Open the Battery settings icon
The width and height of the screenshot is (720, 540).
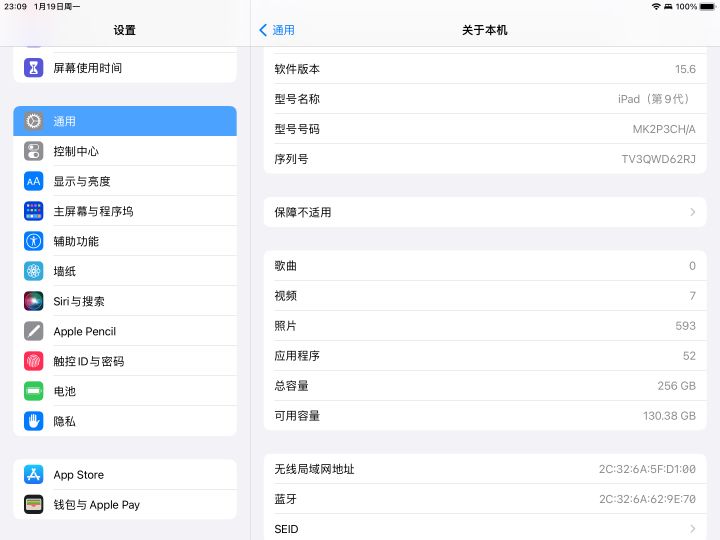pyautogui.click(x=34, y=391)
